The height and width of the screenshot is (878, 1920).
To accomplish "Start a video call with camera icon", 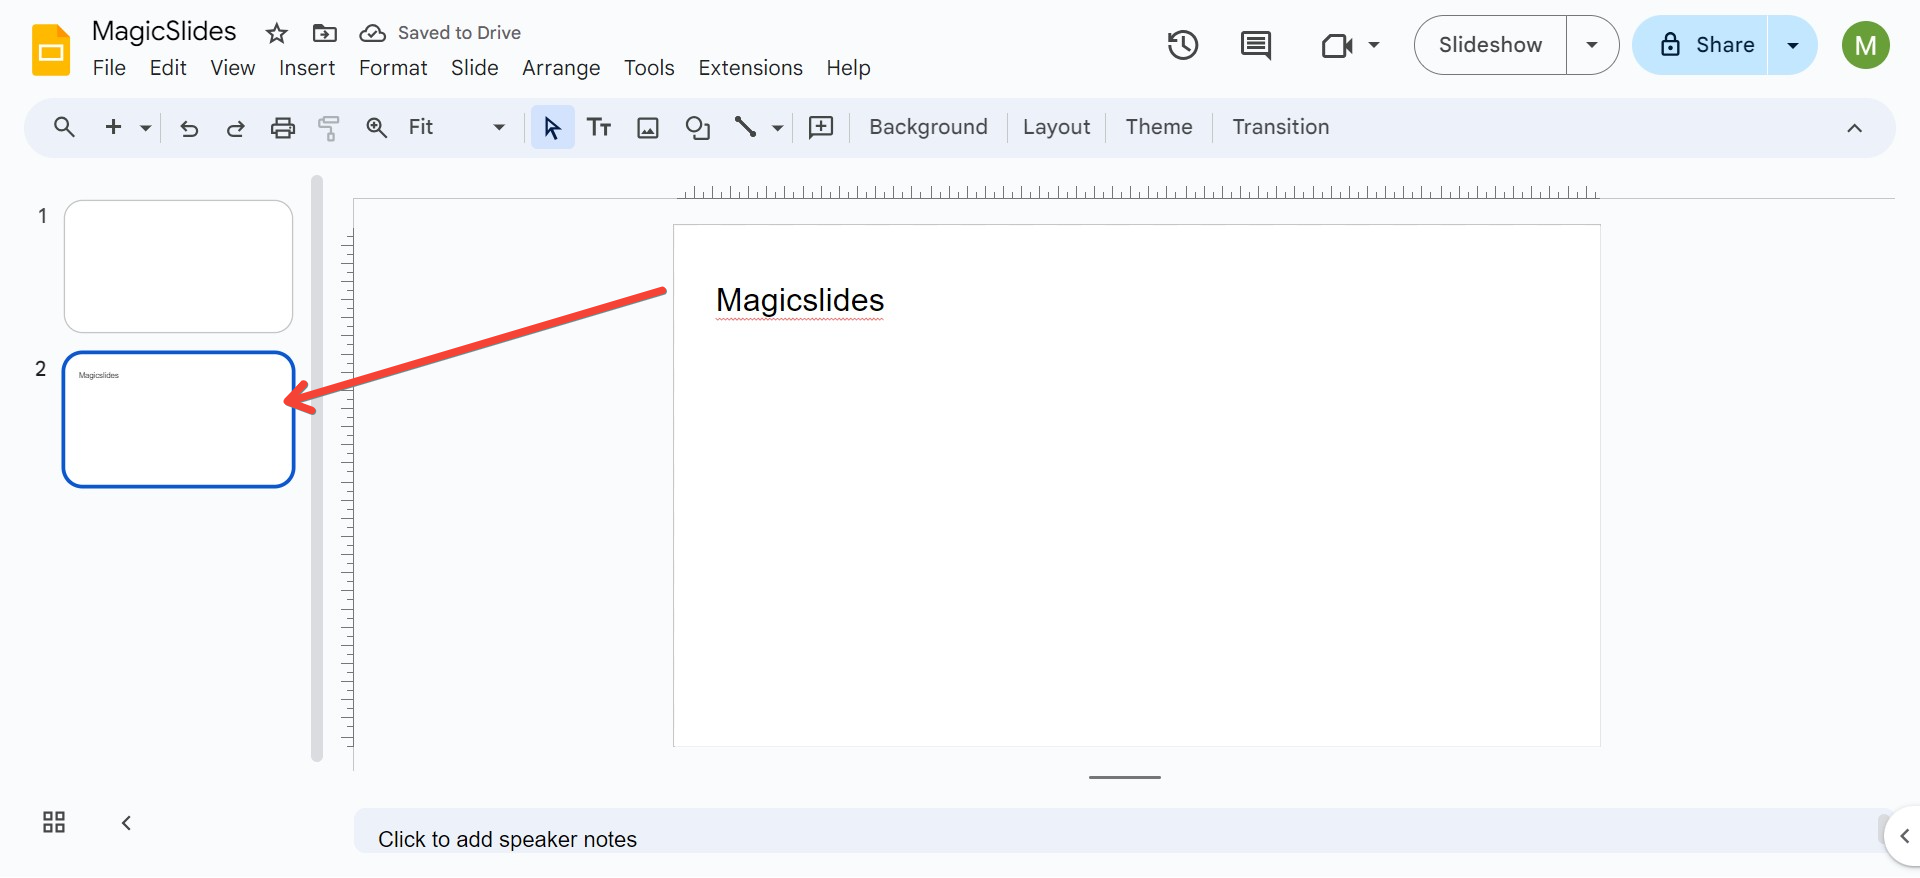I will click(x=1337, y=46).
